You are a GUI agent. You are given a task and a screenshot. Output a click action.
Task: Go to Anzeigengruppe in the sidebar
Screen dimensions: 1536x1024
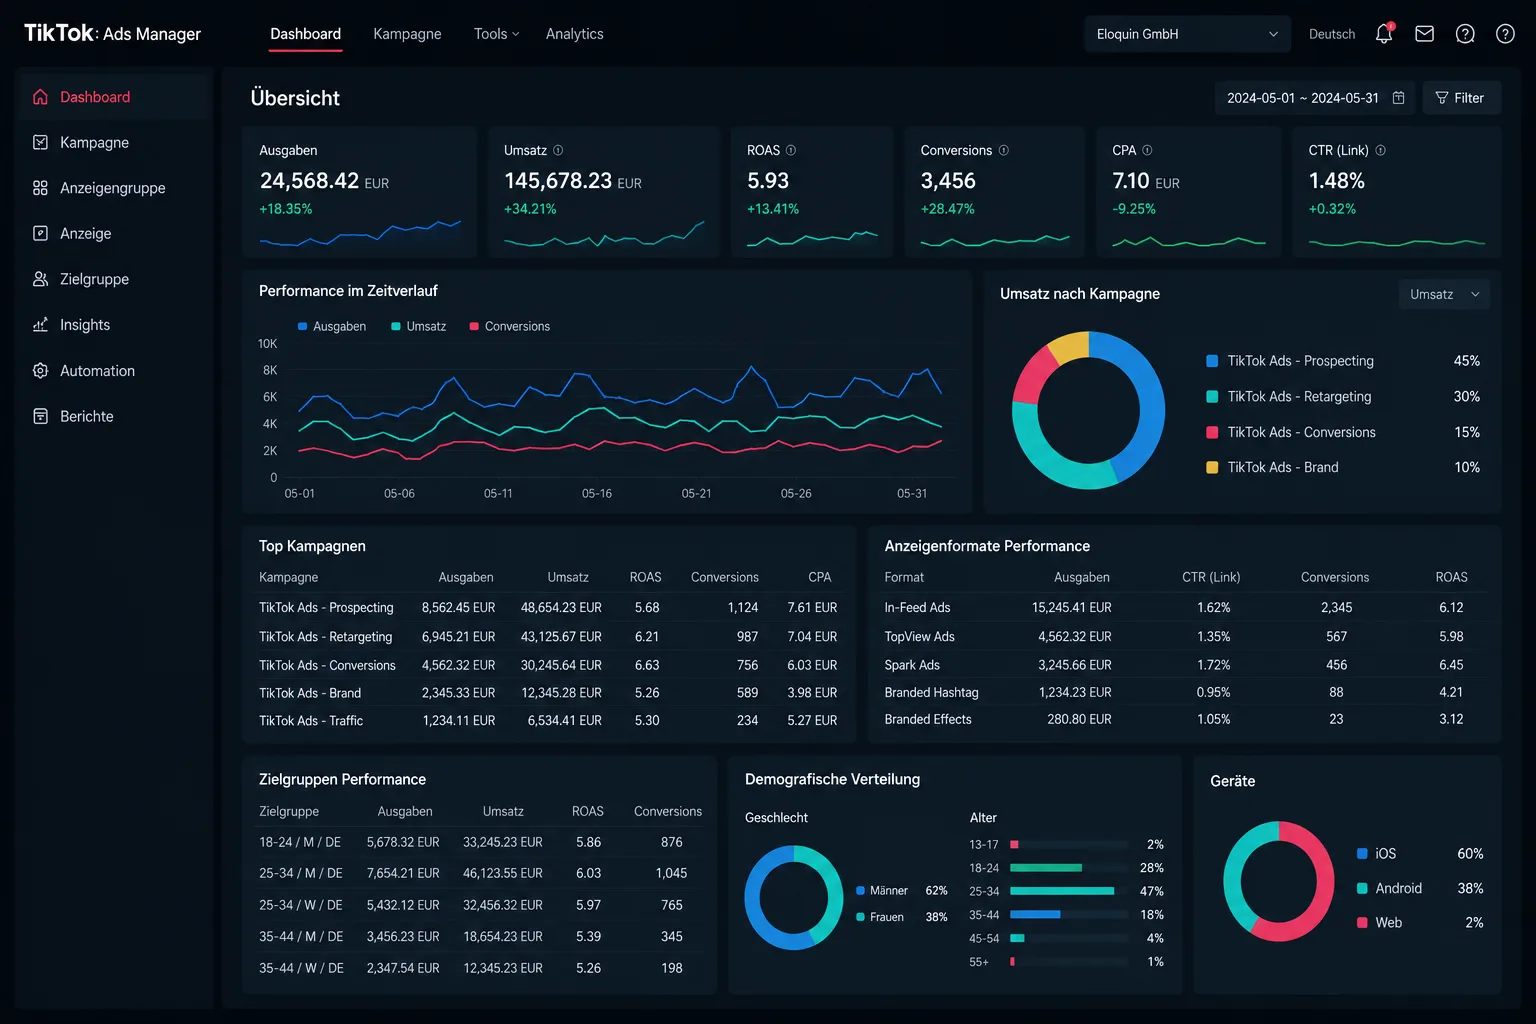point(112,188)
